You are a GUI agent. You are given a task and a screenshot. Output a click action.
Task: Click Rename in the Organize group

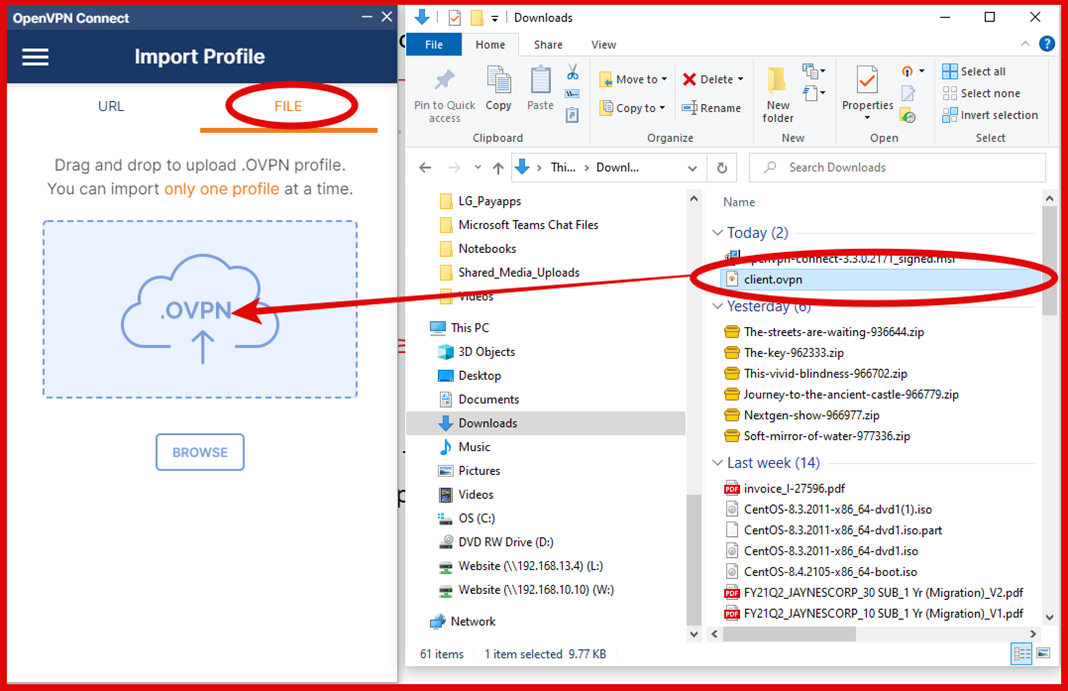711,108
